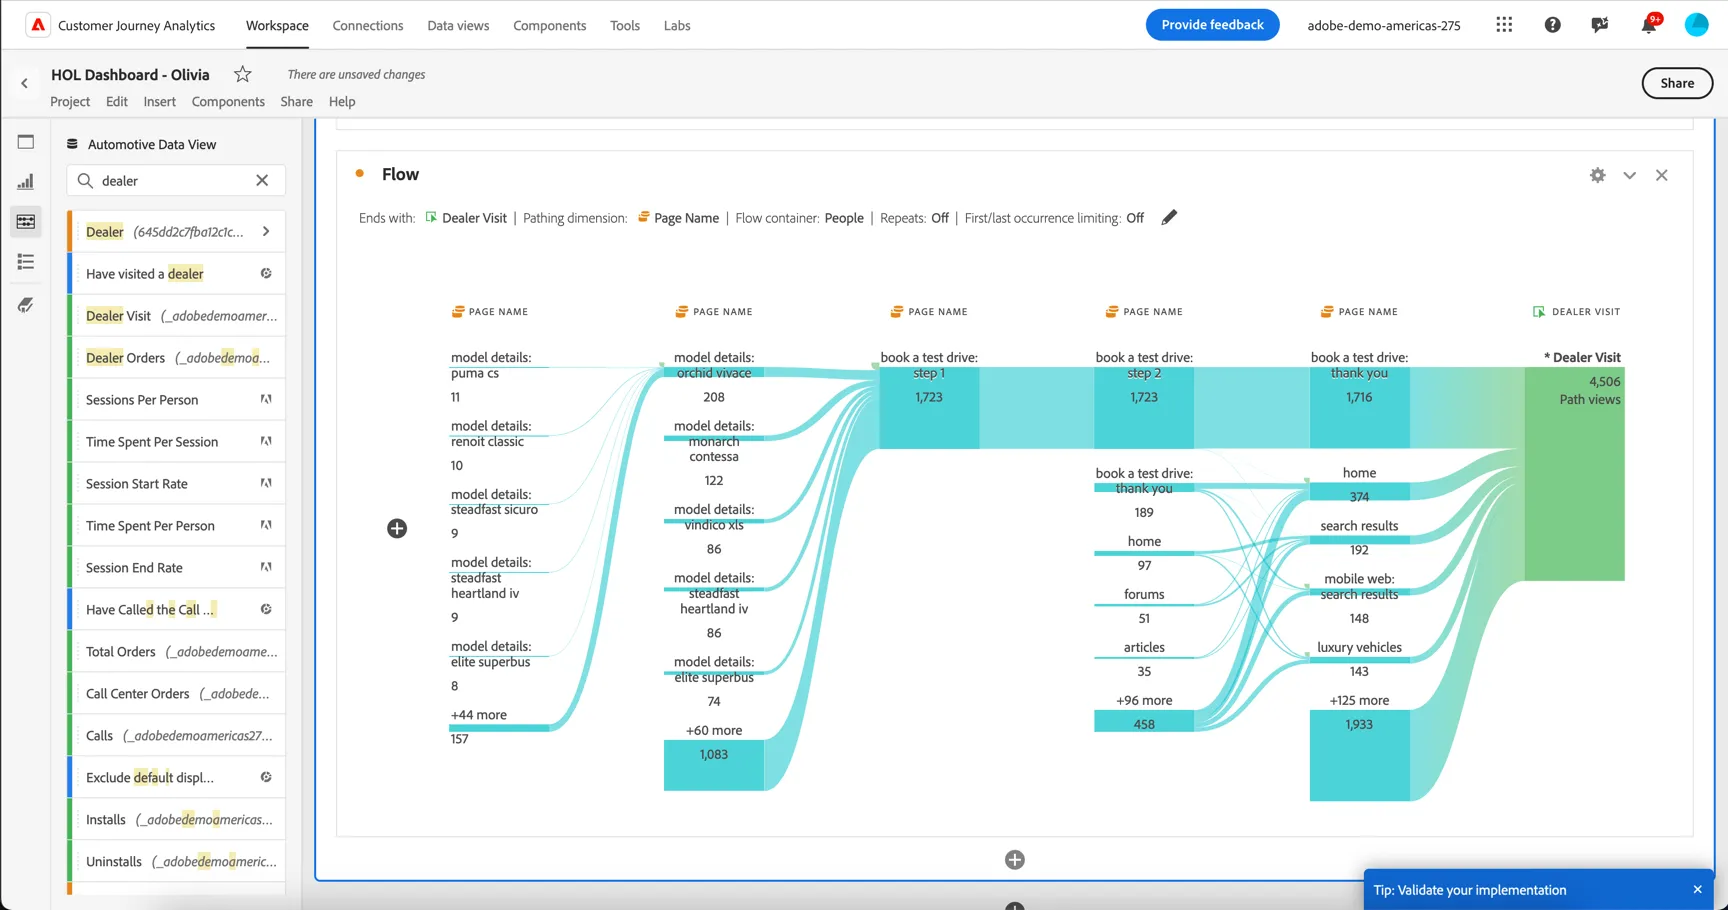
Task: Select the Sessions Per Person metric
Action: click(x=177, y=400)
